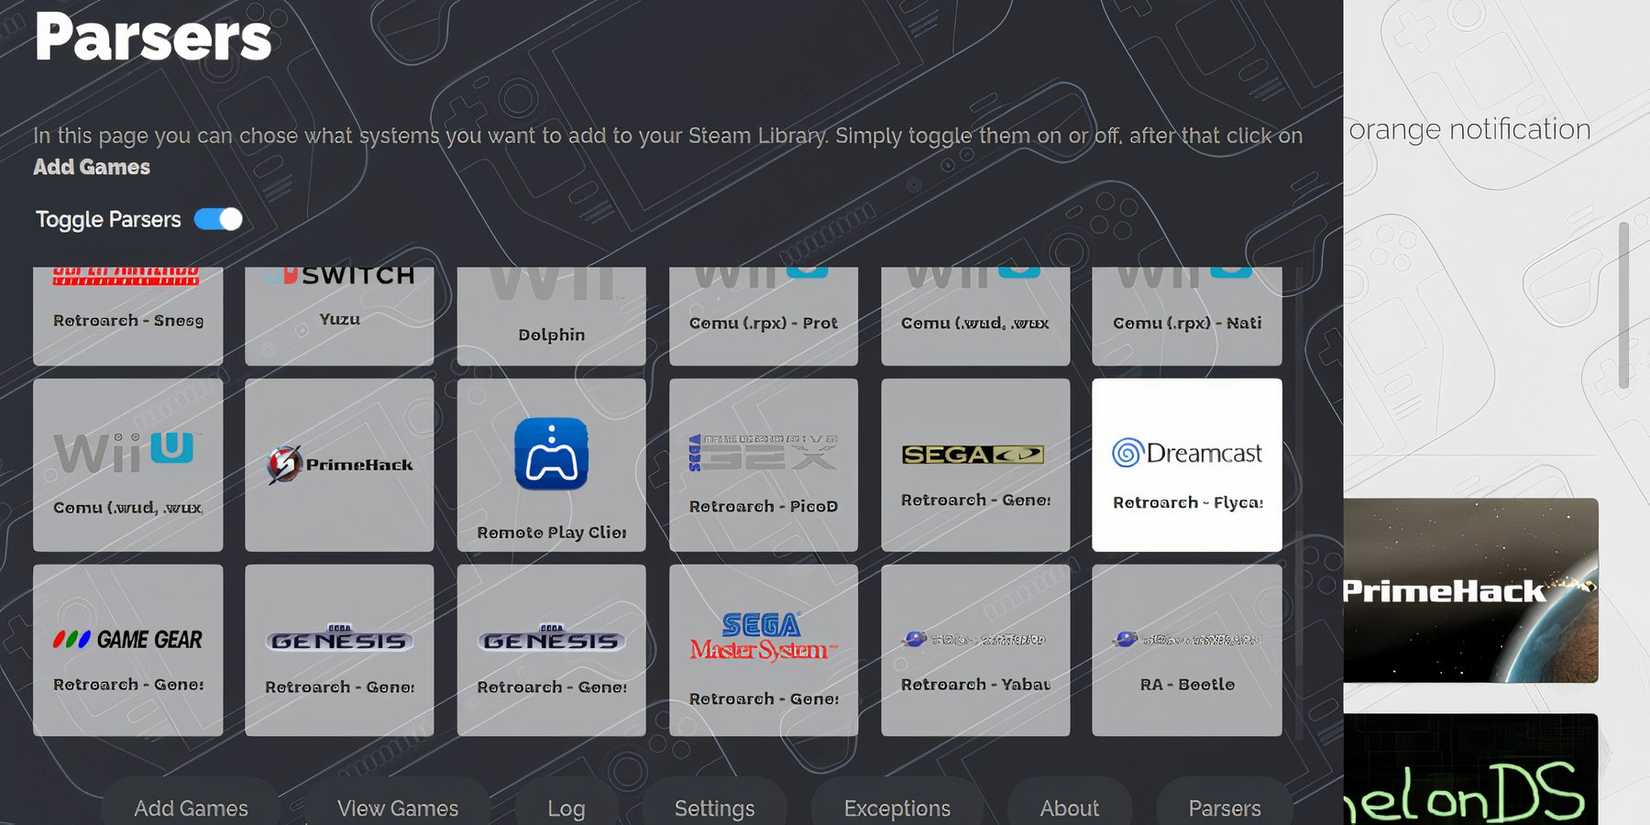Select the PrimeHack parser card
Image resolution: width=1650 pixels, height=825 pixels.
tap(339, 465)
